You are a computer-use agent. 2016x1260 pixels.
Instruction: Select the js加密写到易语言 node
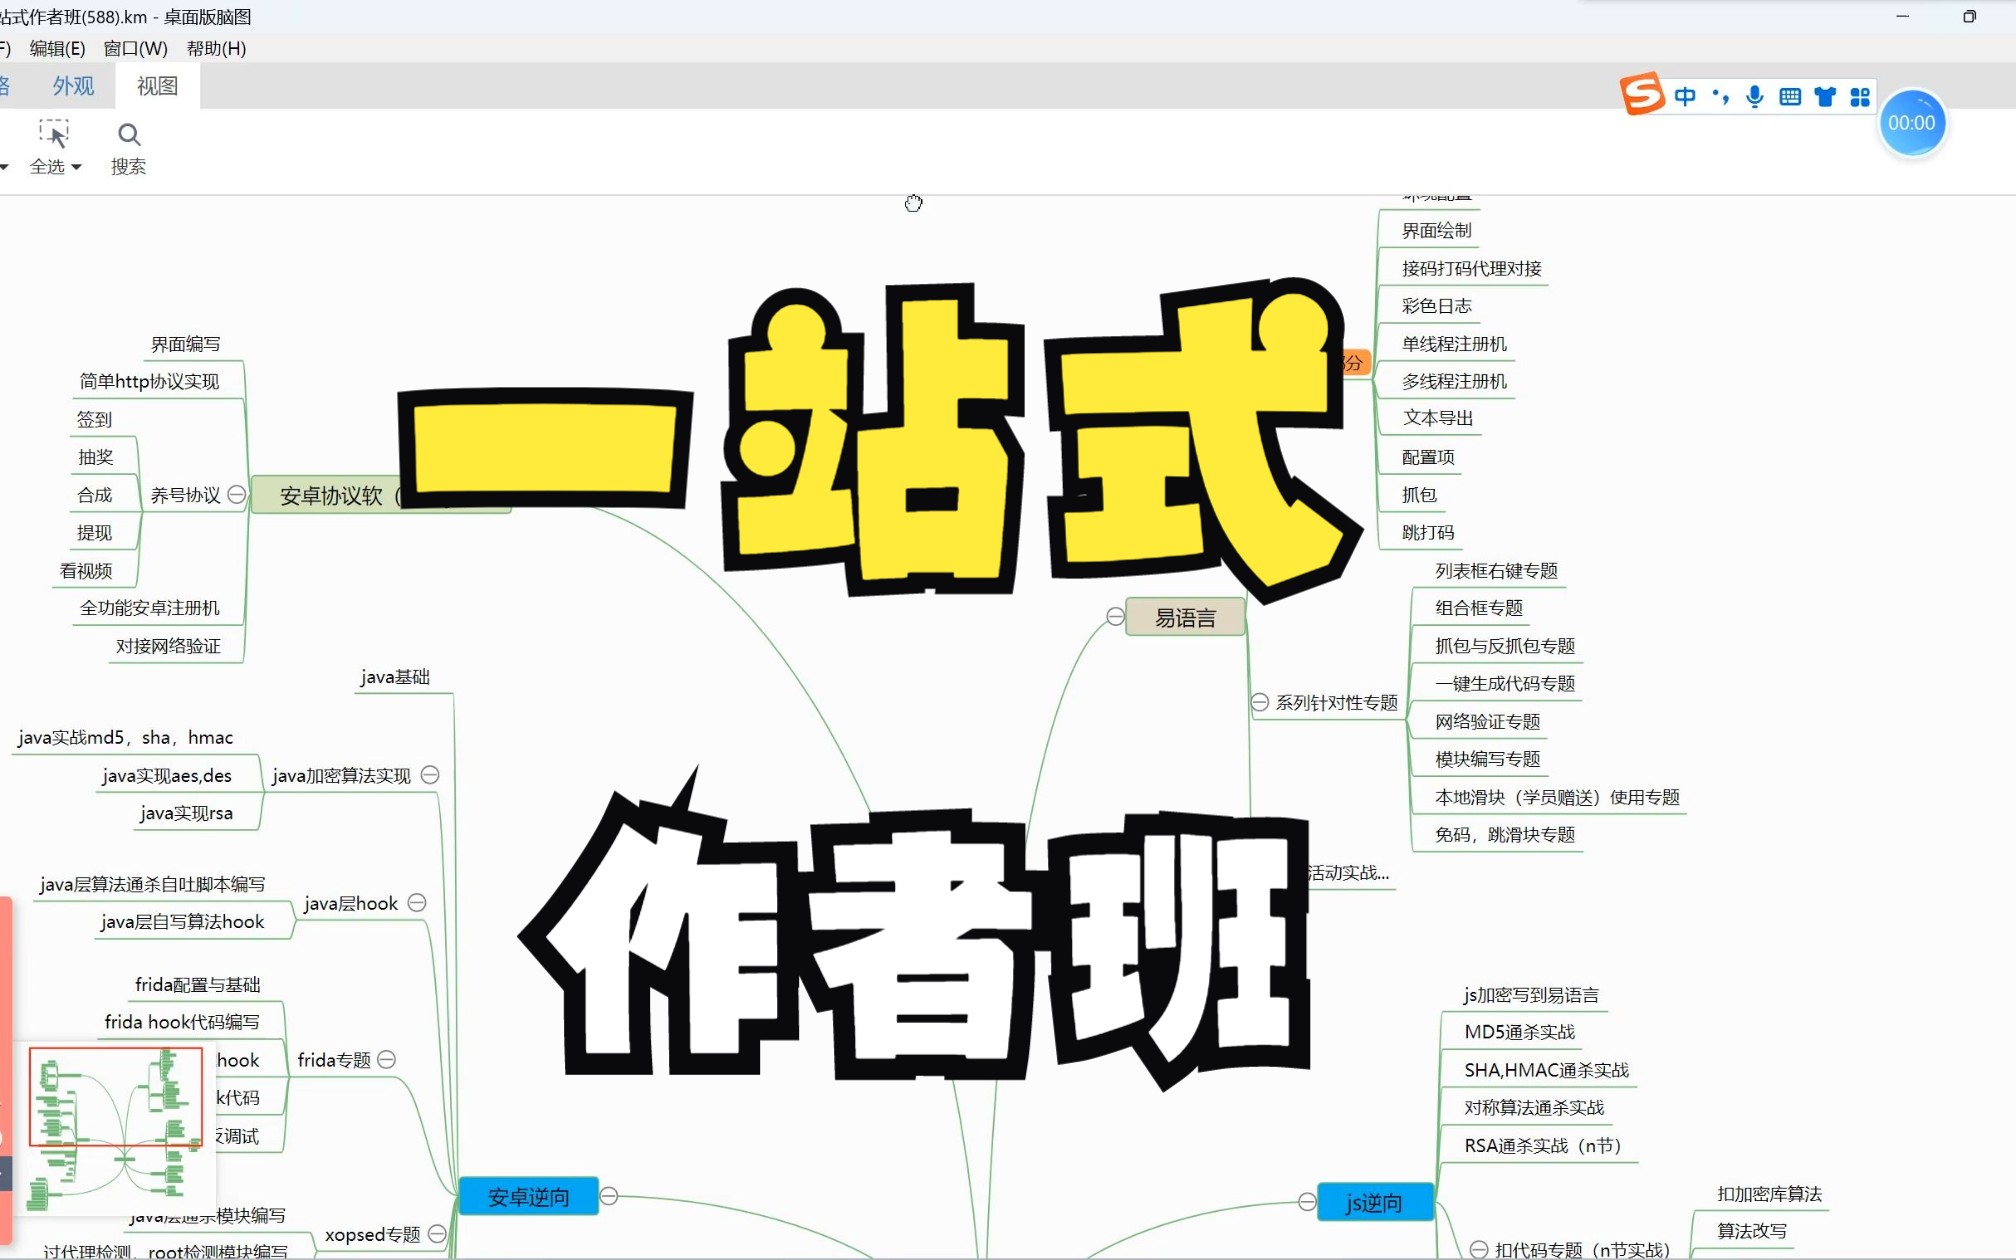pyautogui.click(x=1531, y=995)
